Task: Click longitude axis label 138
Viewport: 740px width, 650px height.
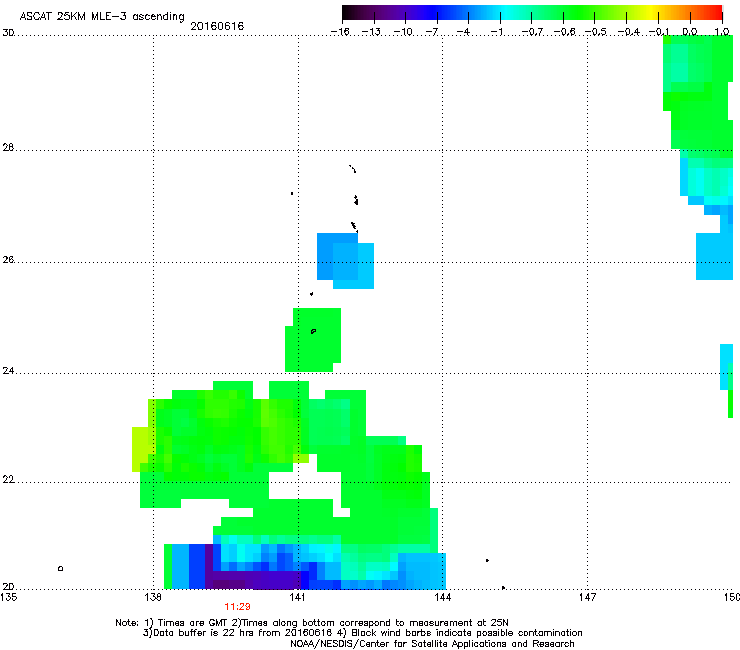Action: tap(153, 597)
